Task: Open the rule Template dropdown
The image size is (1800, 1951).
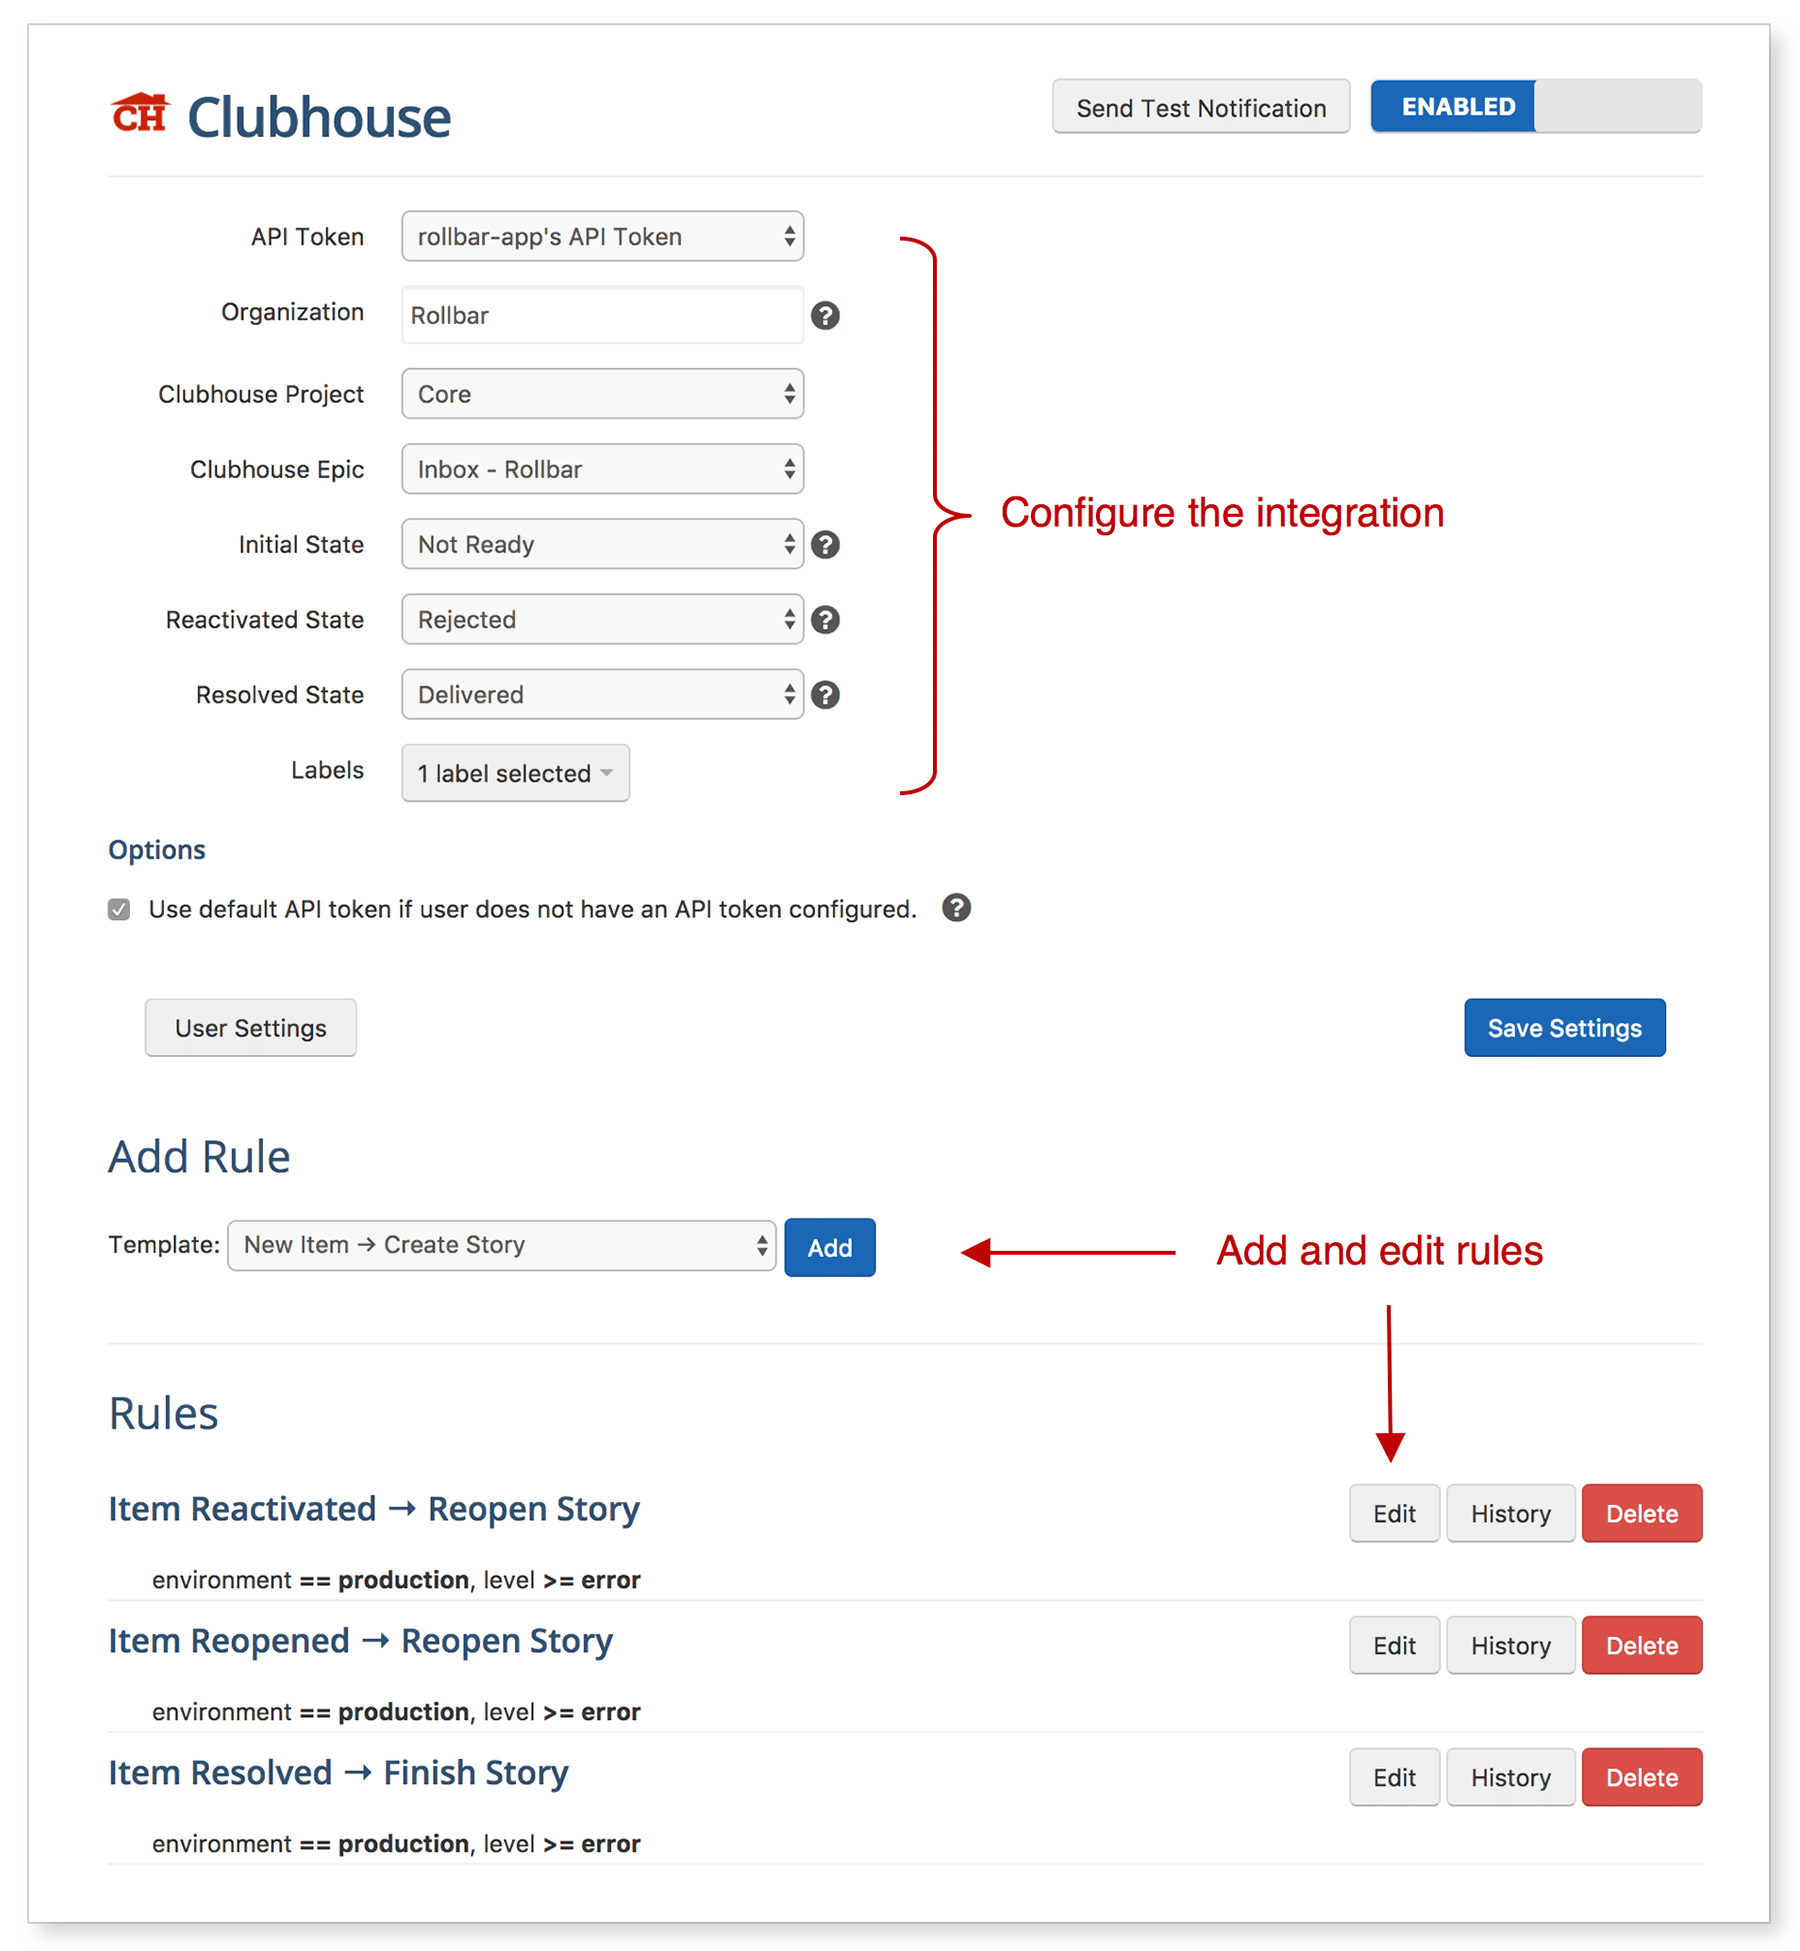Action: [x=501, y=1245]
